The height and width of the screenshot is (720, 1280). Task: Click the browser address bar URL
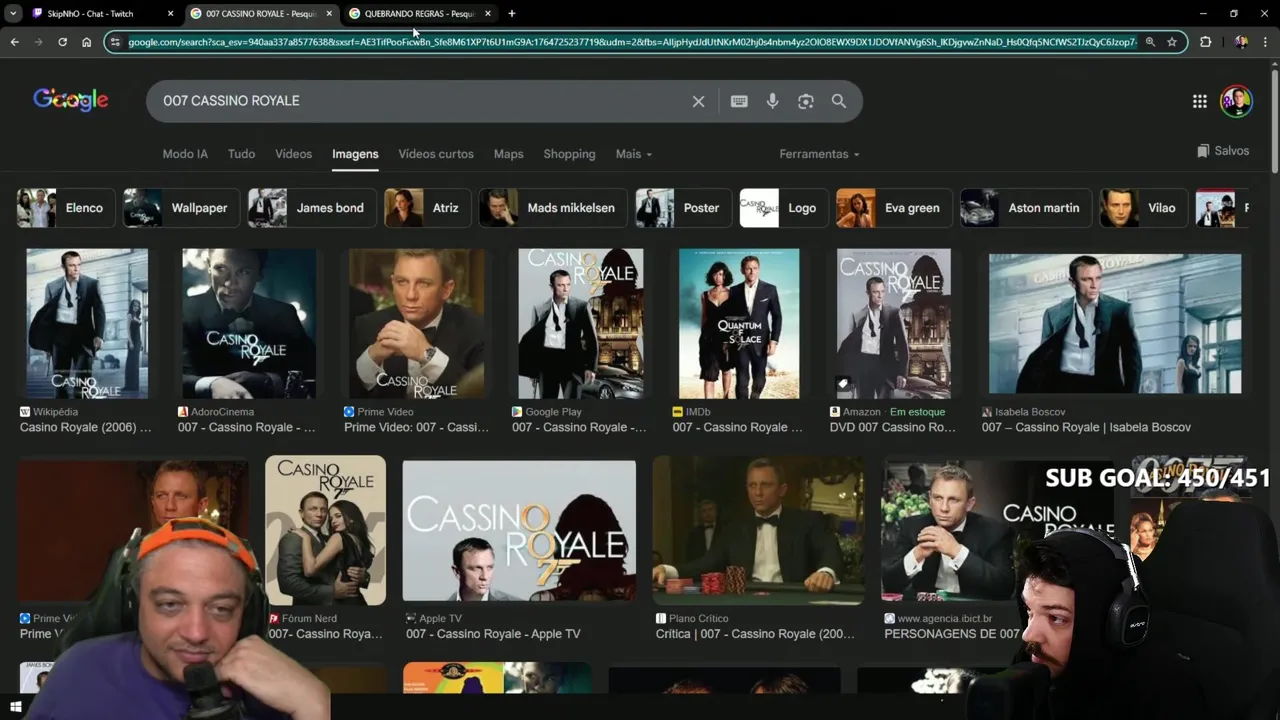[x=632, y=42]
